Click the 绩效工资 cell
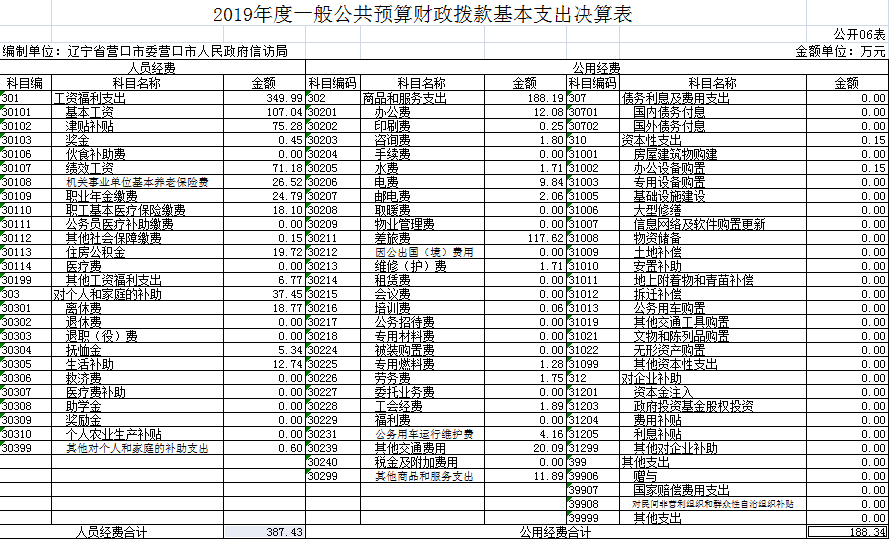The height and width of the screenshot is (539, 889). pyautogui.click(x=138, y=168)
